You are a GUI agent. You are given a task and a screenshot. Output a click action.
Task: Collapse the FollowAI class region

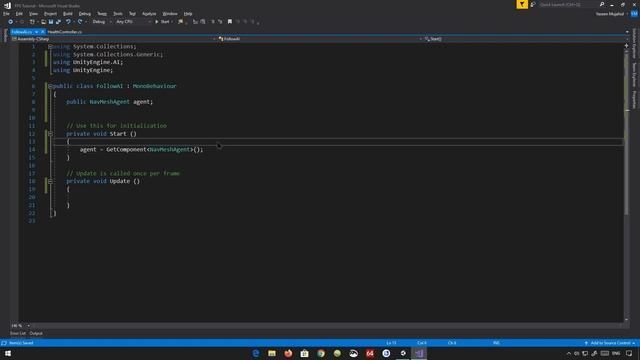click(50, 86)
